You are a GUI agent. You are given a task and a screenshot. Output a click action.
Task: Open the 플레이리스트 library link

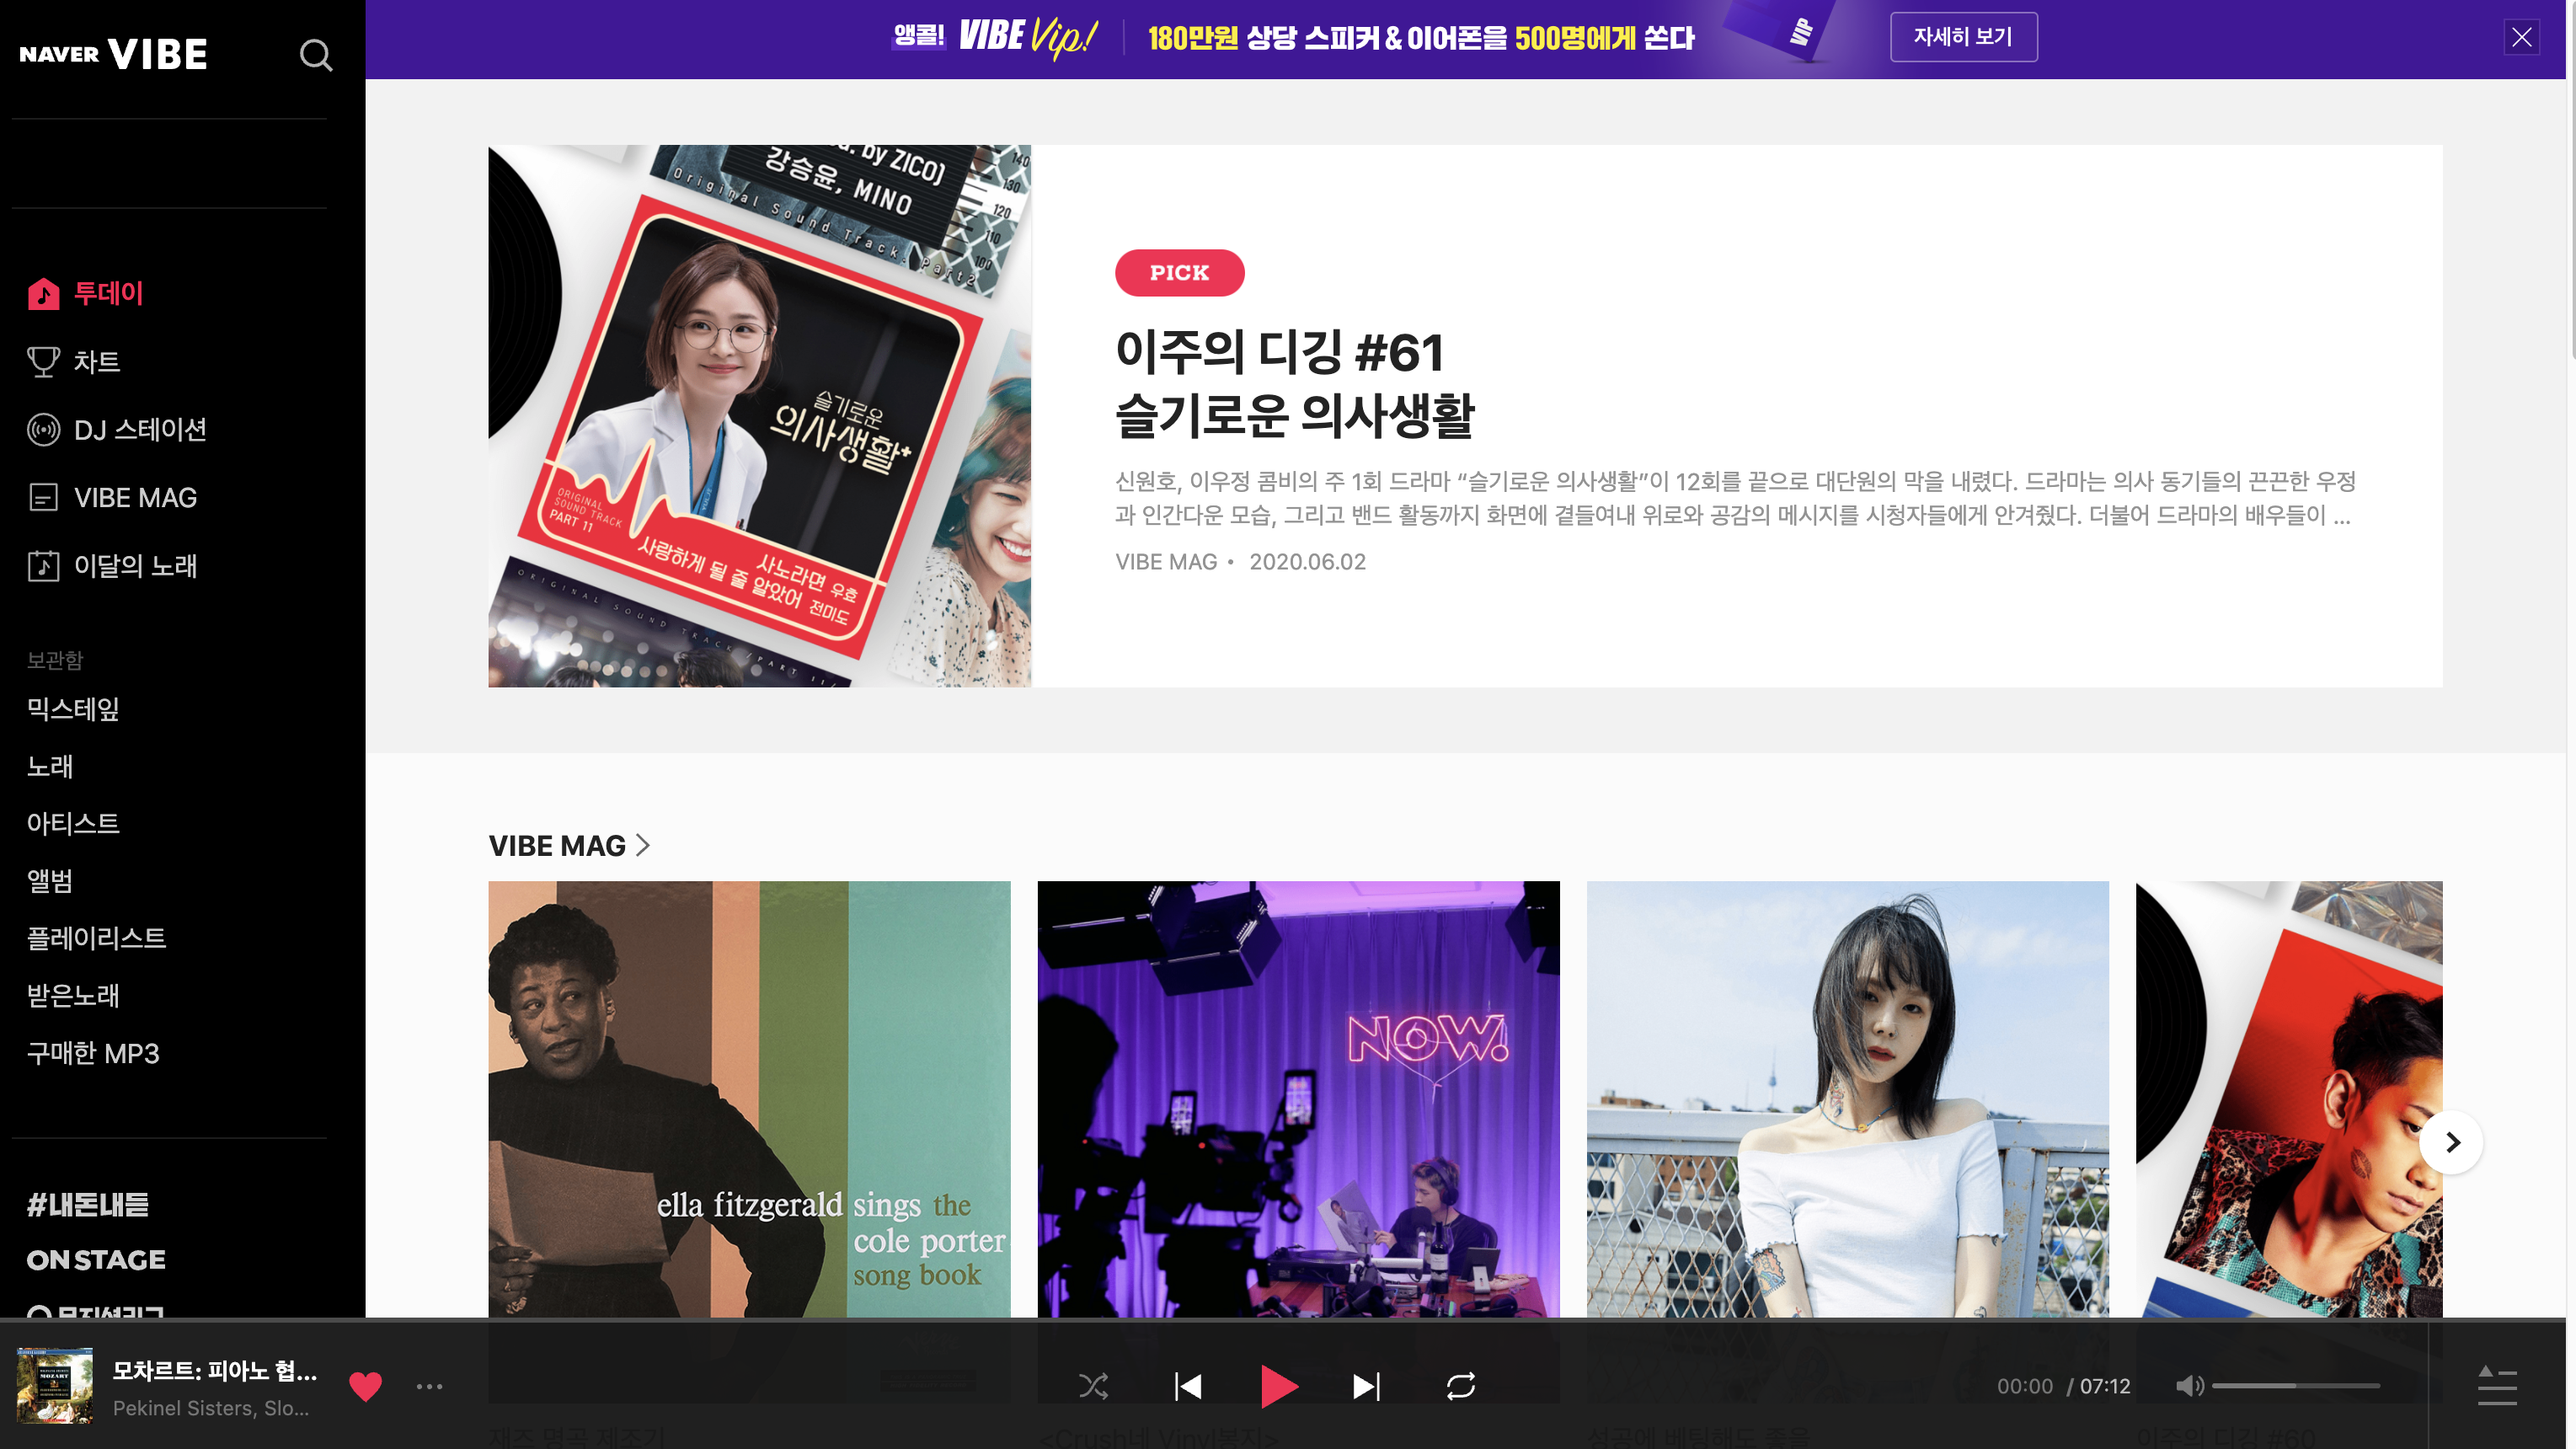click(96, 938)
